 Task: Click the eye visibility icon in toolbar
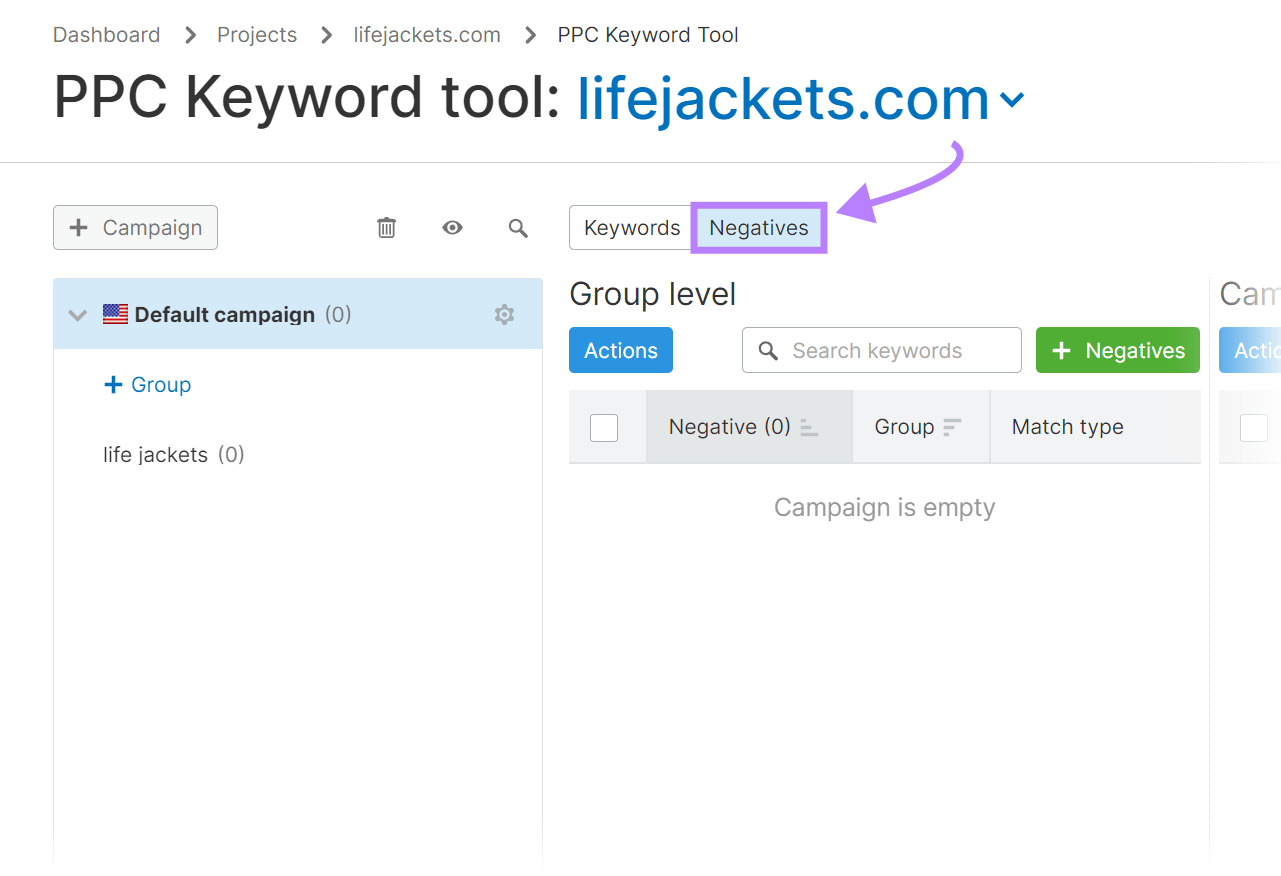[x=452, y=227]
